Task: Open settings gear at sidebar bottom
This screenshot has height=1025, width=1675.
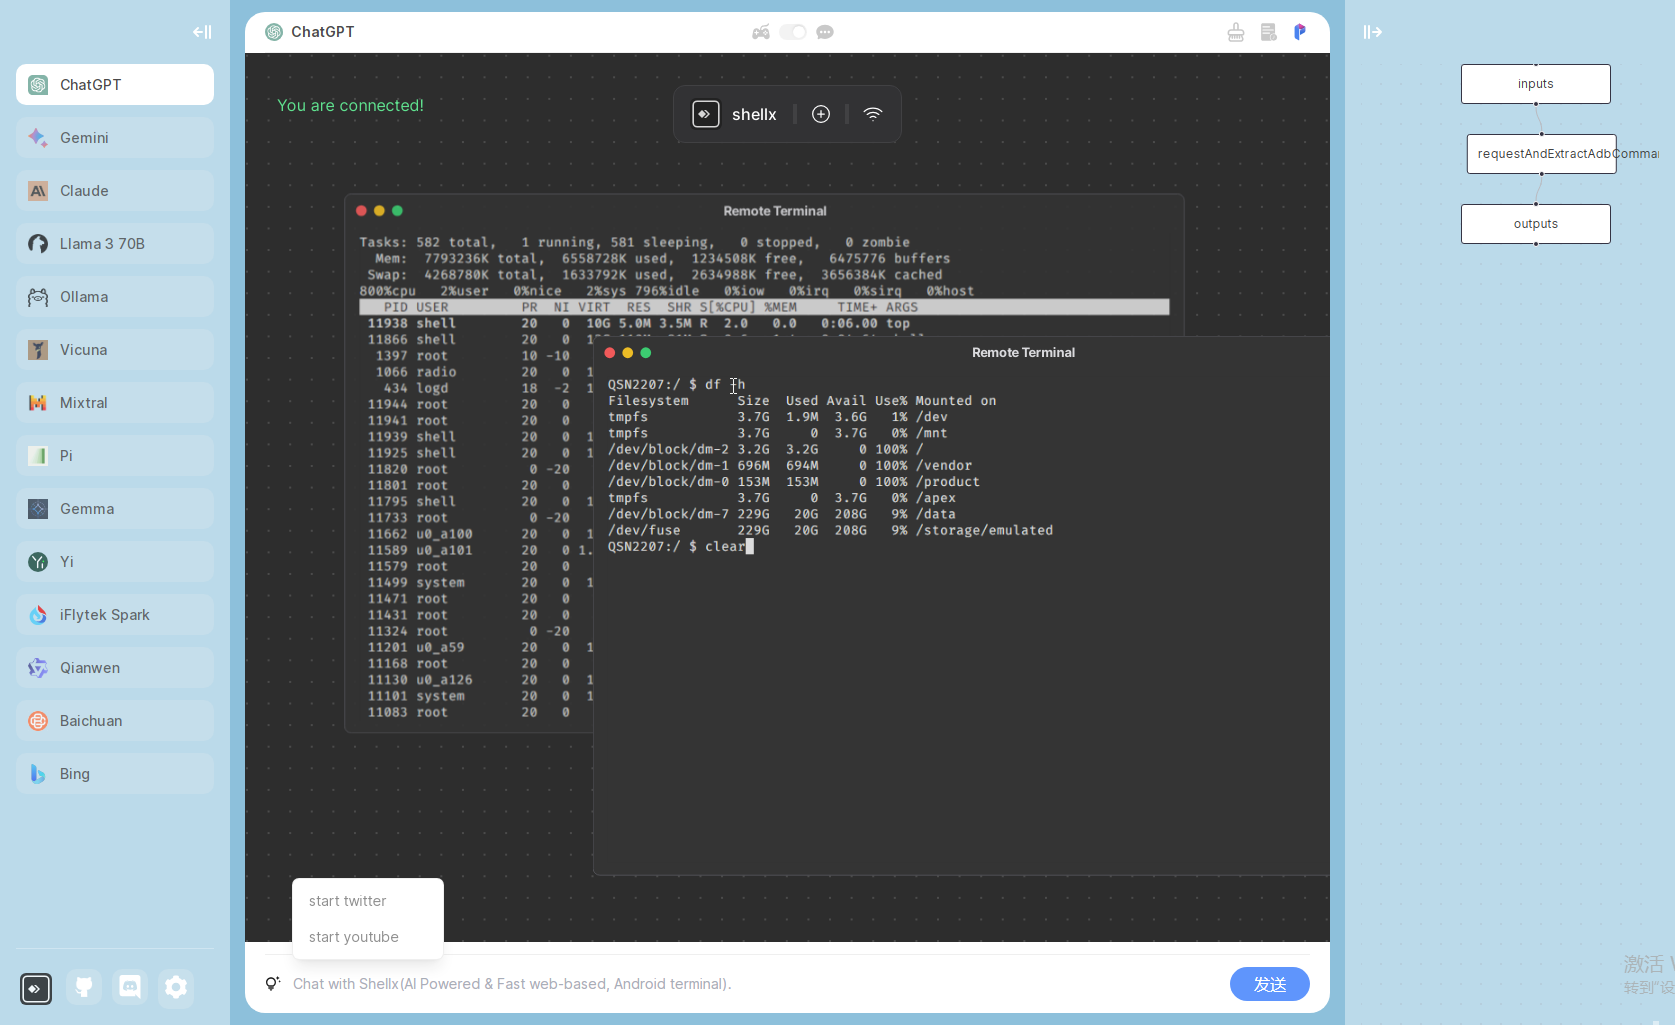Action: pos(176,988)
